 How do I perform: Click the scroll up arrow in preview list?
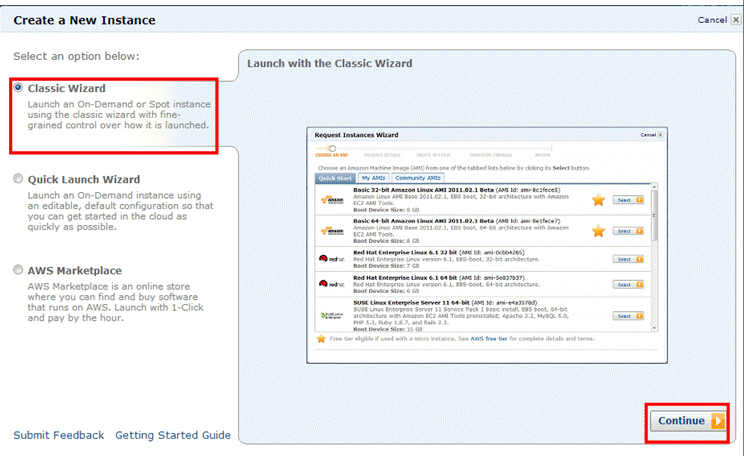[x=654, y=186]
